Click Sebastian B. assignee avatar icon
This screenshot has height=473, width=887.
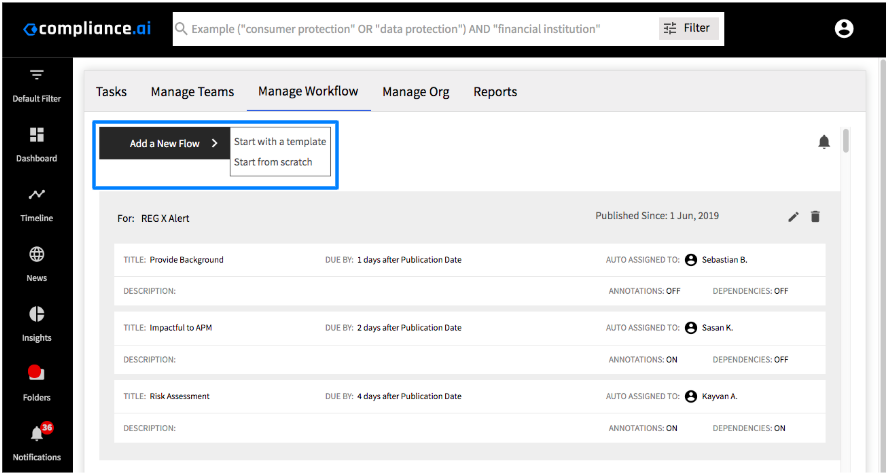[691, 260]
